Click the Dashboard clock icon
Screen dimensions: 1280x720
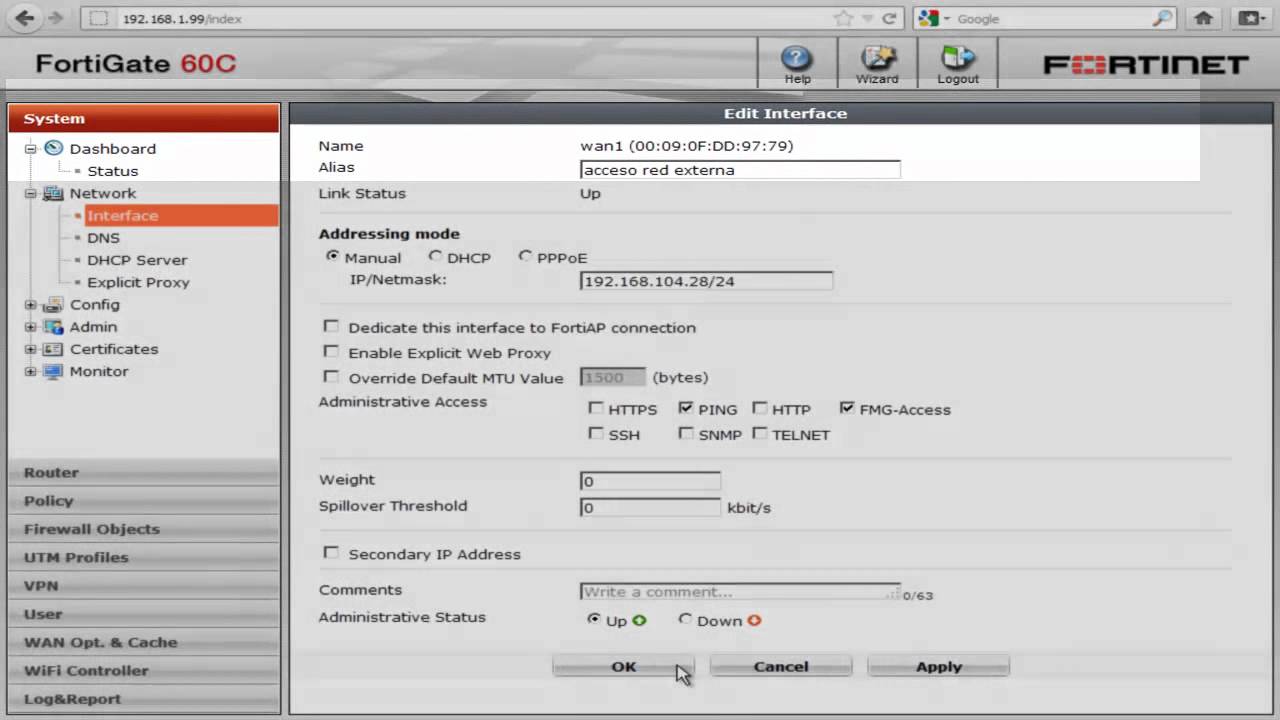pos(54,148)
